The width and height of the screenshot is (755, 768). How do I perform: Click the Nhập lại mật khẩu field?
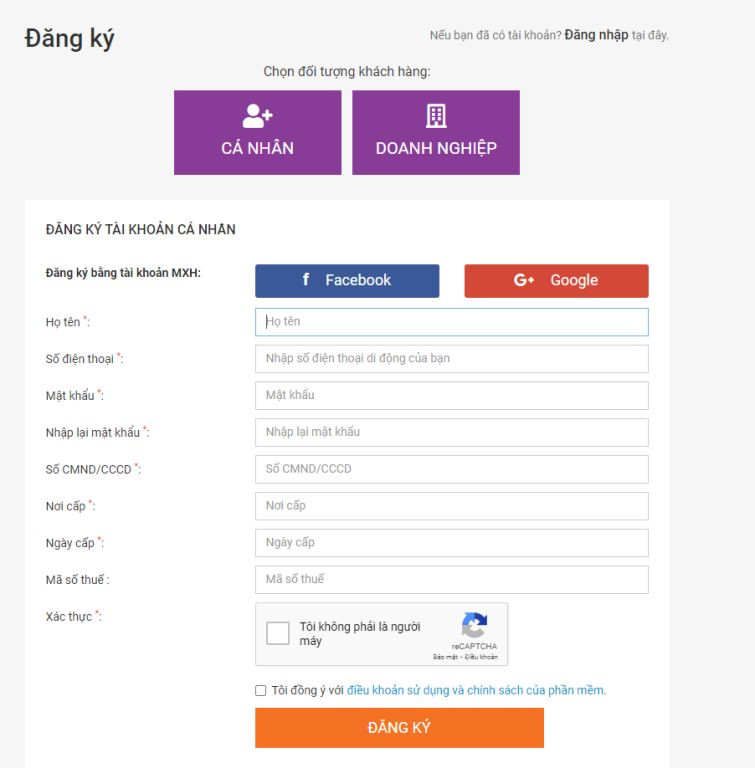pos(452,432)
